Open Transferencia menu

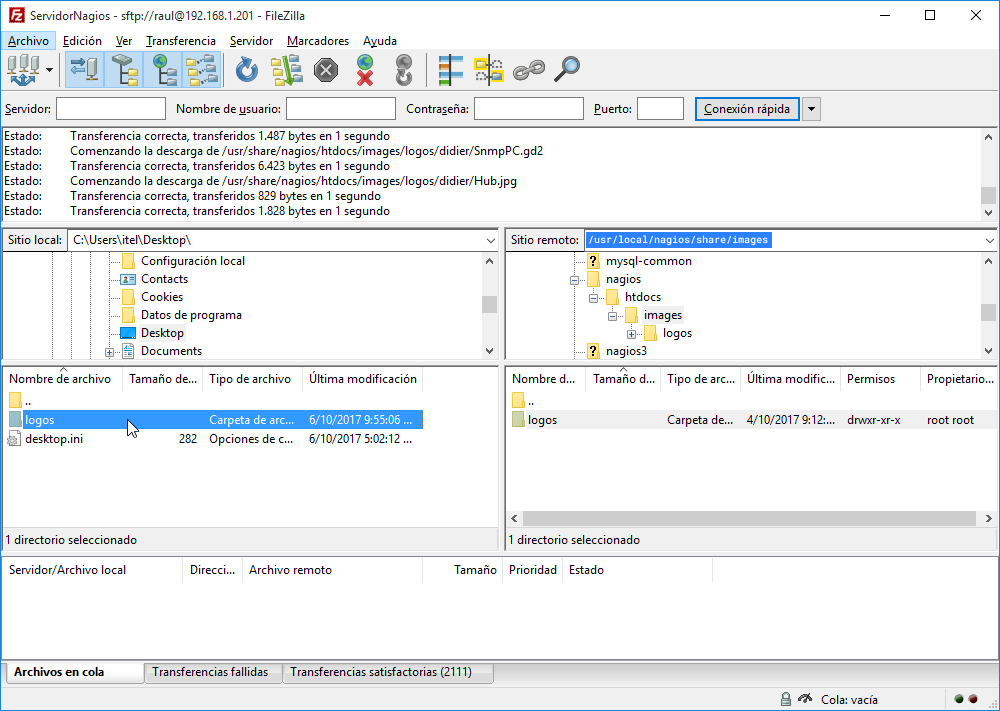[180, 41]
